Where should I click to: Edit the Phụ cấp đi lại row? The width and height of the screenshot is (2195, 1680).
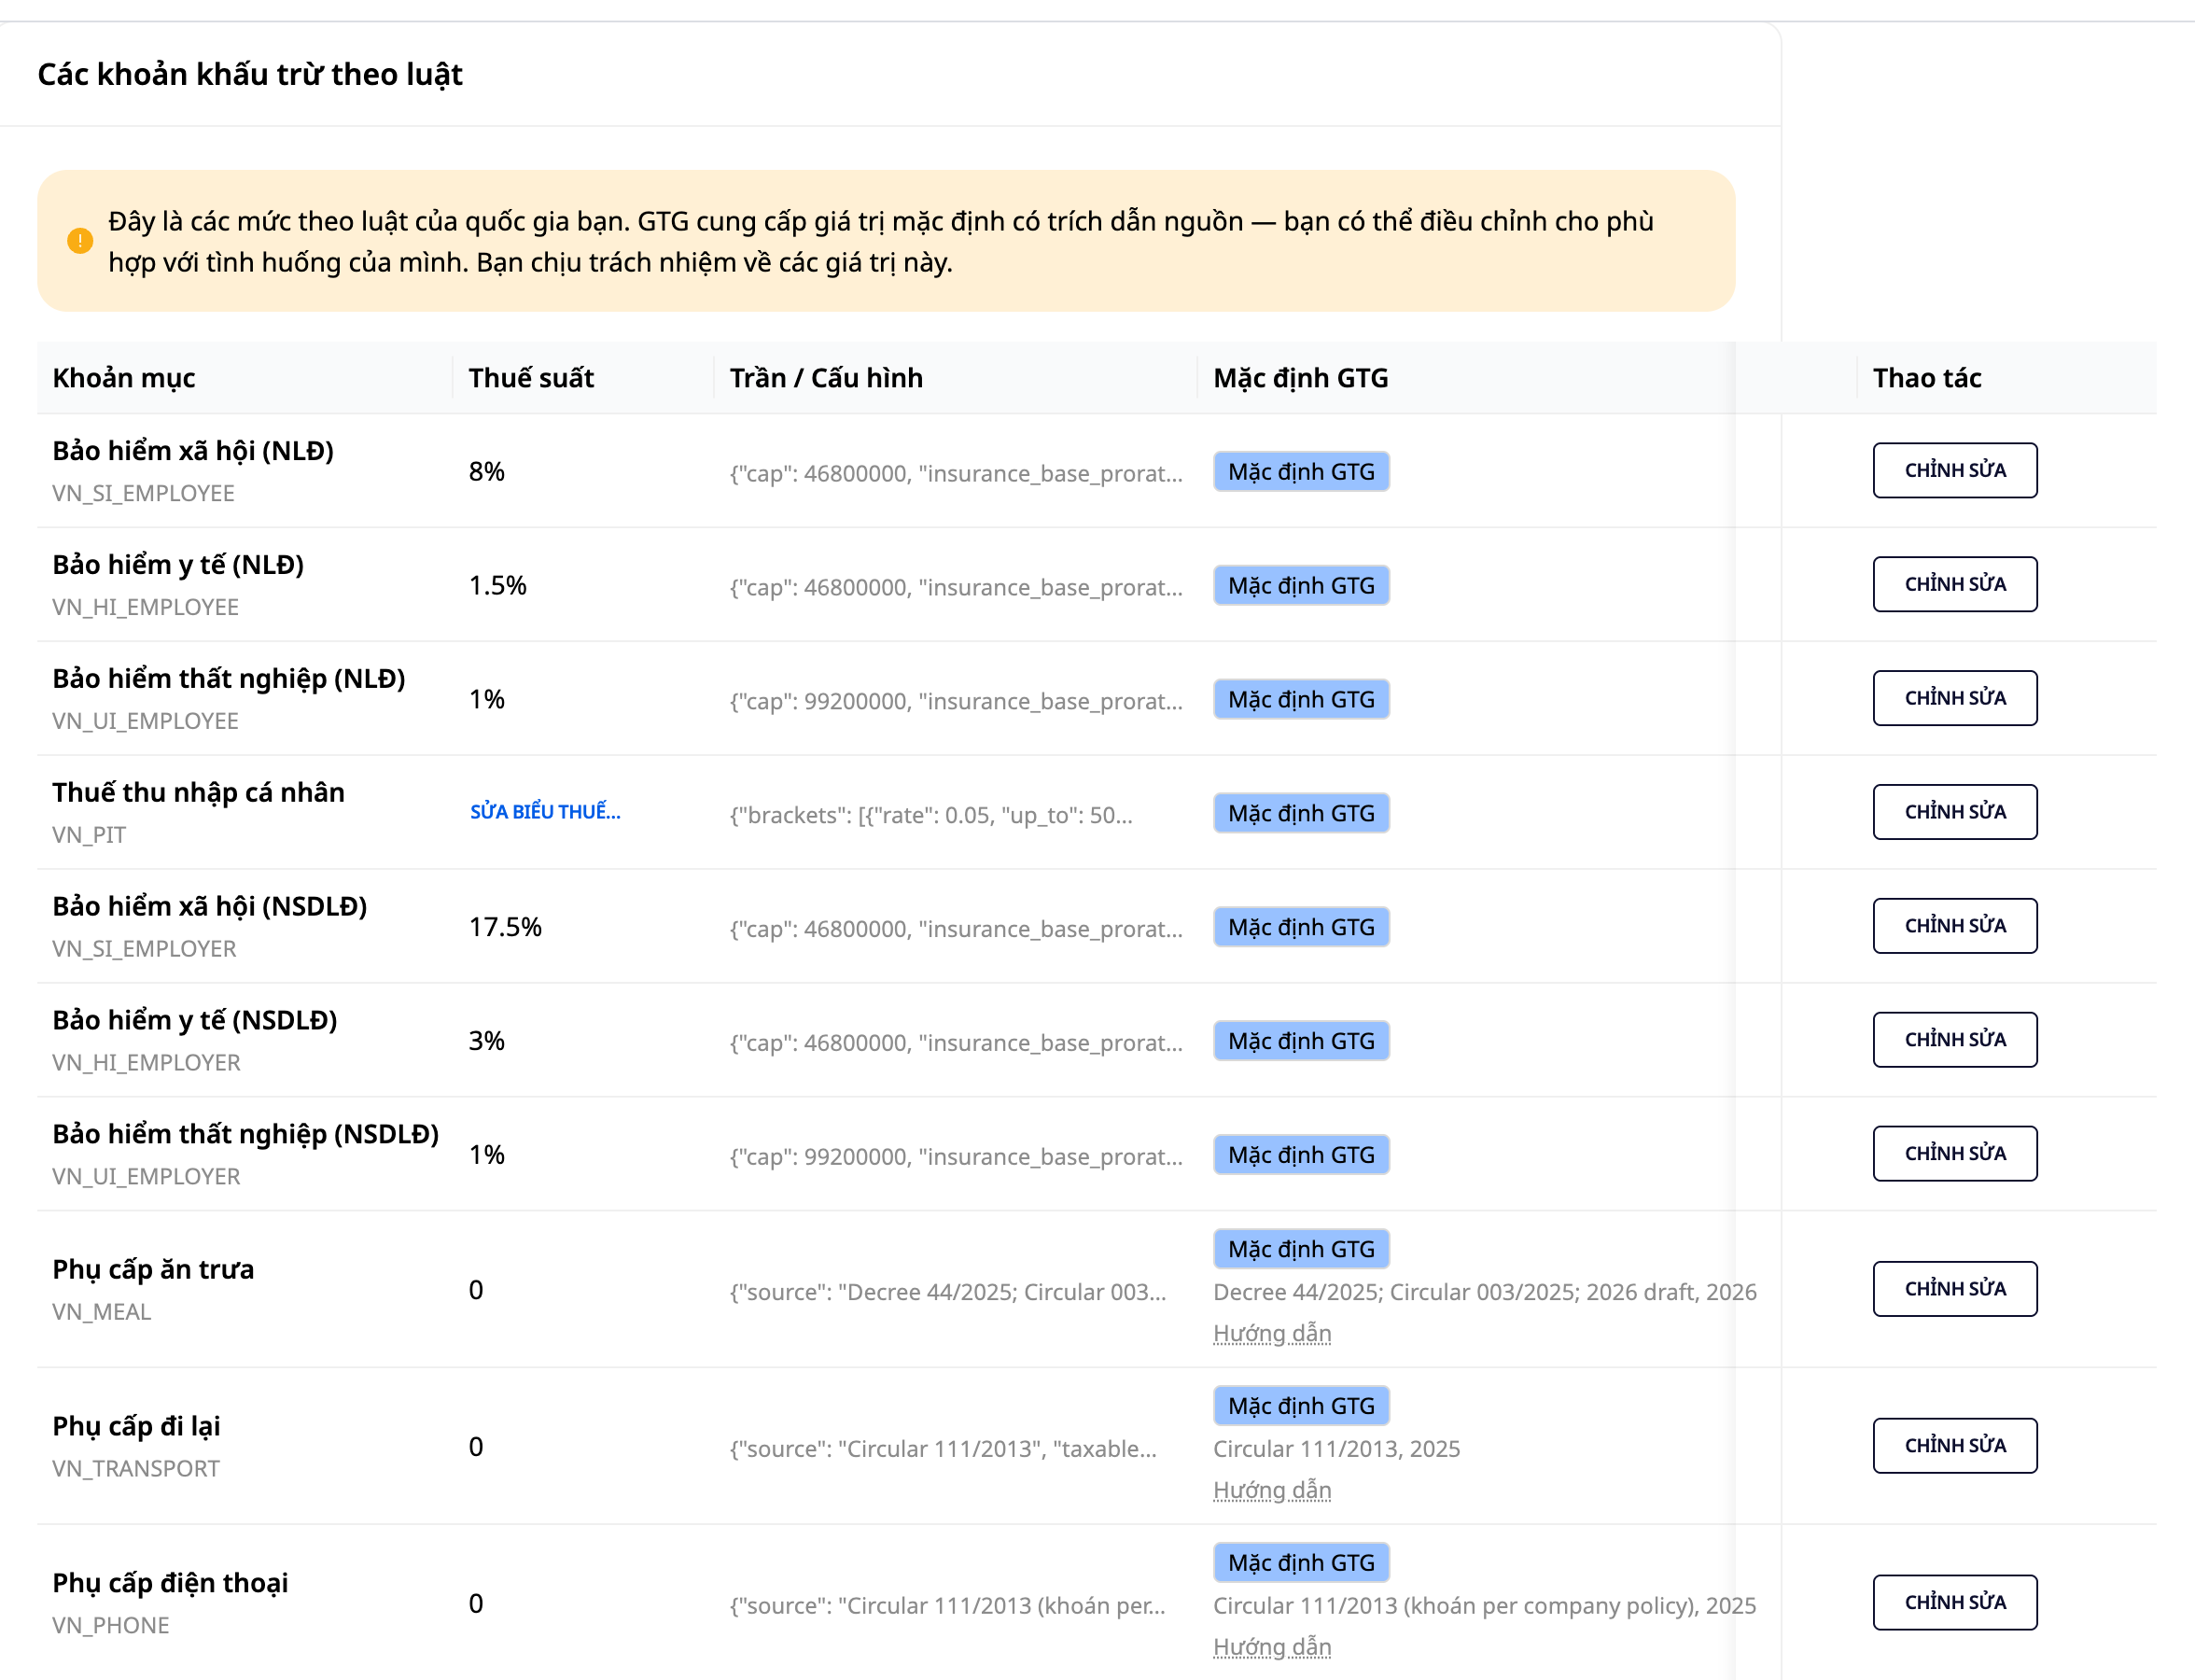click(x=1954, y=1446)
